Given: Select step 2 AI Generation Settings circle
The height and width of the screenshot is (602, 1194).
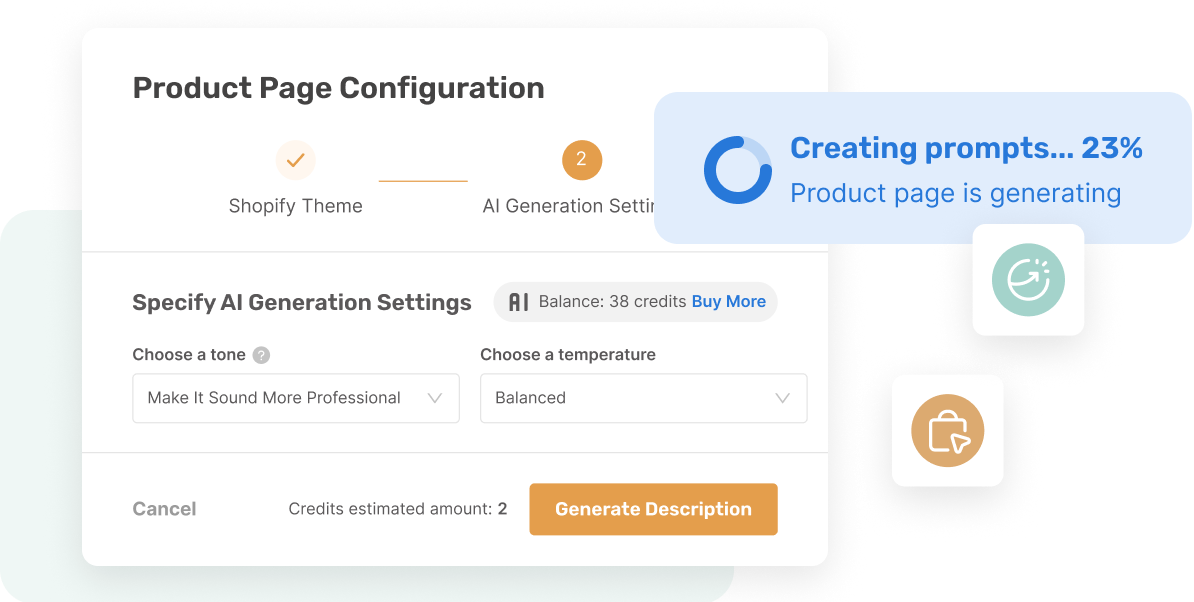Looking at the screenshot, I should pyautogui.click(x=582, y=160).
